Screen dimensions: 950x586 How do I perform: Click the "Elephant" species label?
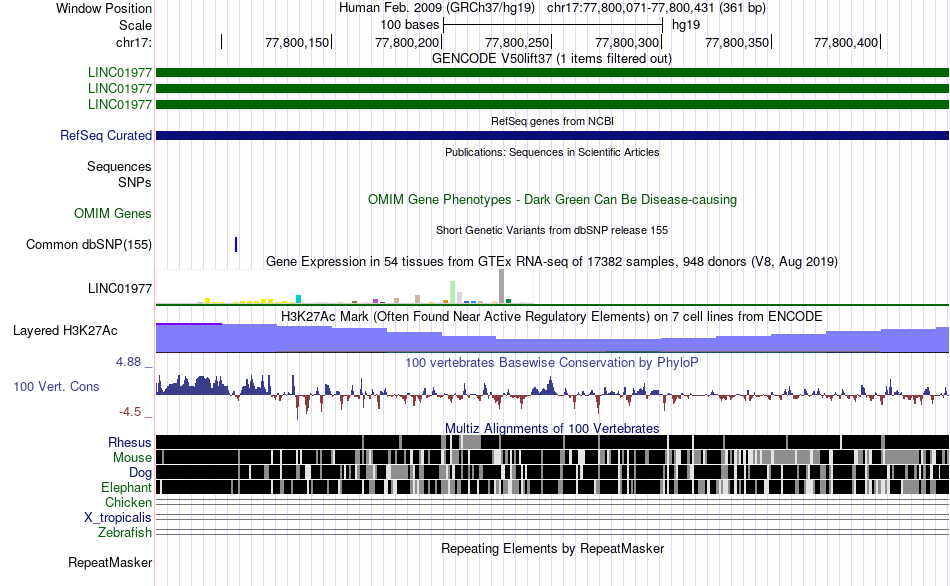(127, 488)
